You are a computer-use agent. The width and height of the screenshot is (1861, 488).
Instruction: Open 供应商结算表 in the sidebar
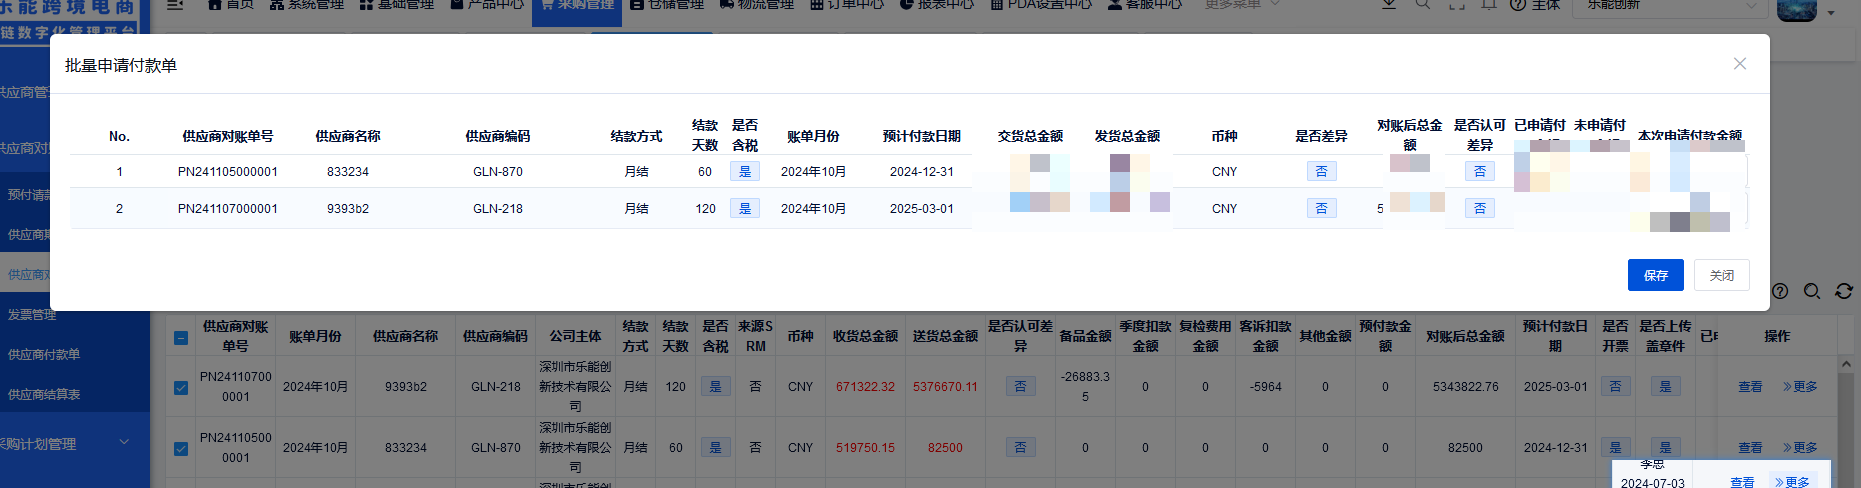[x=44, y=394]
